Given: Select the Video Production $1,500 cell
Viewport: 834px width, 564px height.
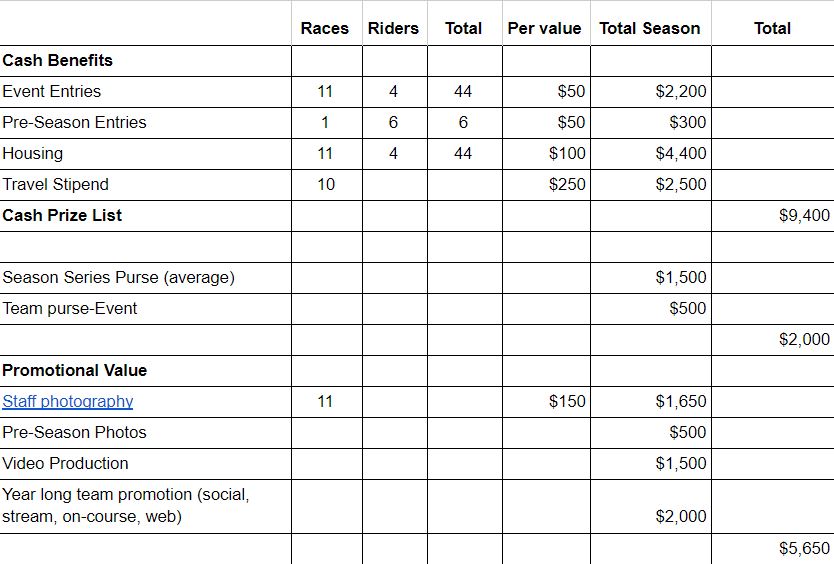Looking at the screenshot, I should tap(650, 463).
